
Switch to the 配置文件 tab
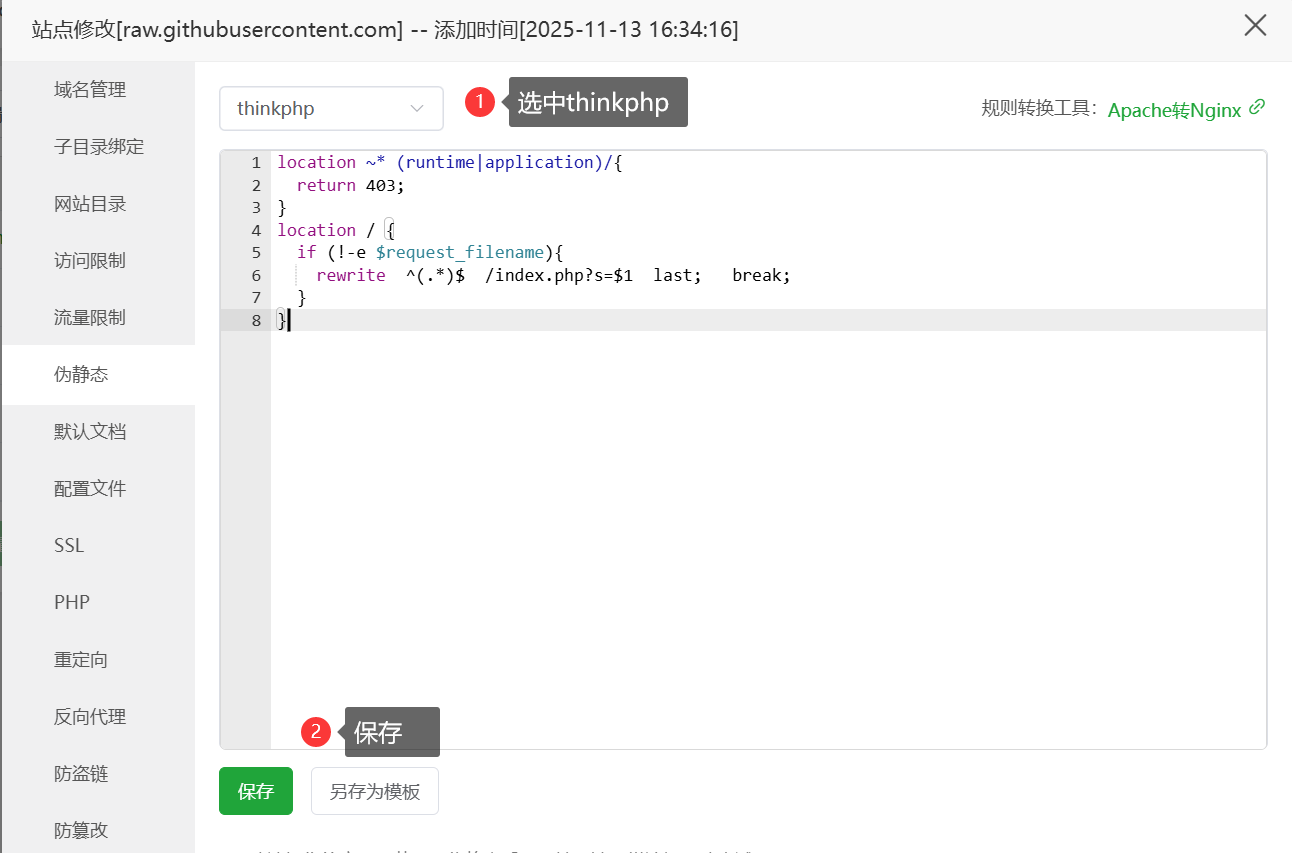tap(90, 489)
